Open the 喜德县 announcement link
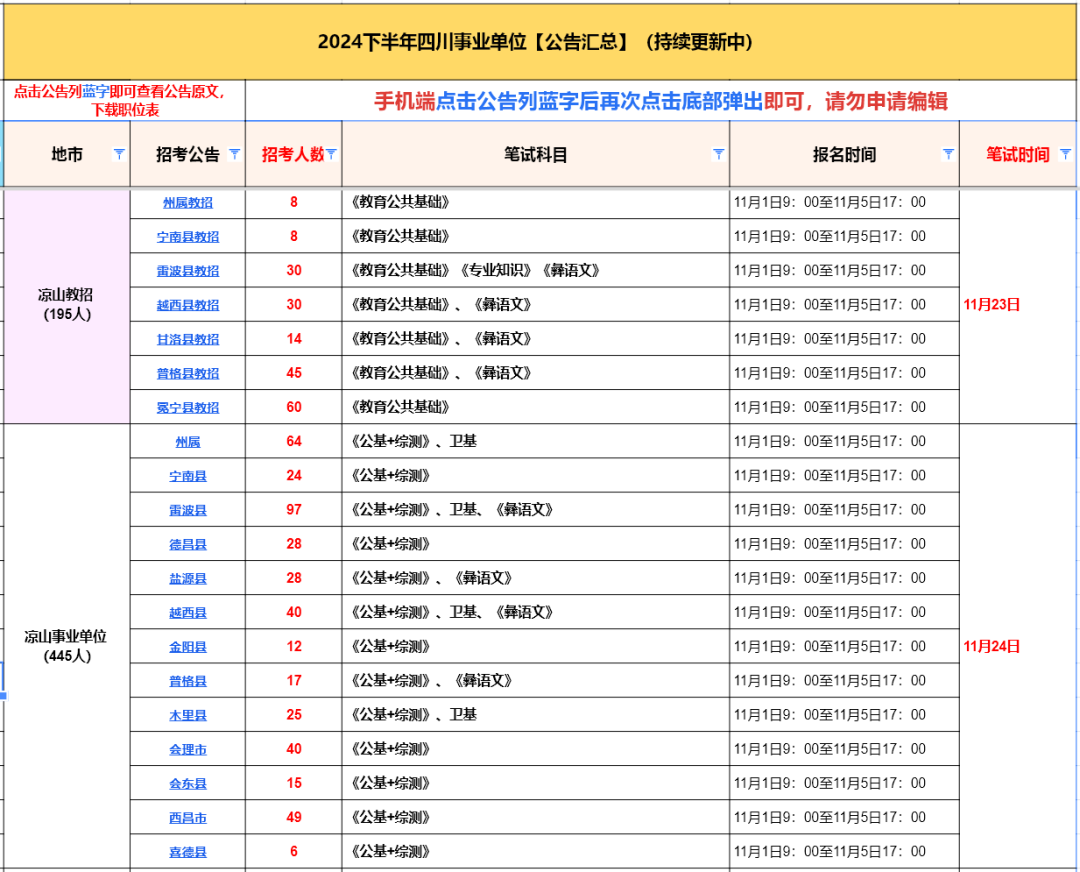The width and height of the screenshot is (1080, 872). [188, 852]
